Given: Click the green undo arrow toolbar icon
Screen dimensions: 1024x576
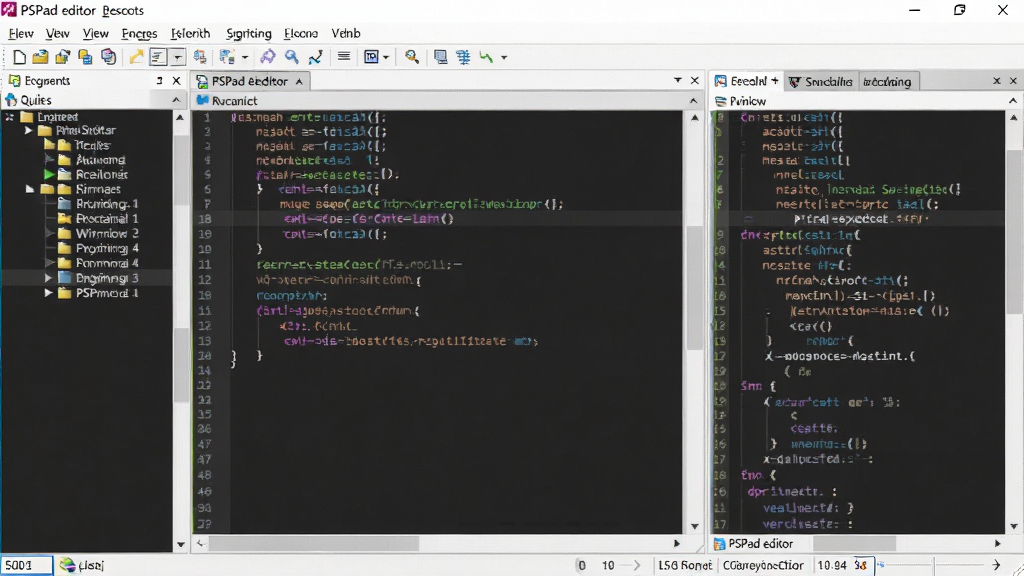Looking at the screenshot, I should point(486,57).
